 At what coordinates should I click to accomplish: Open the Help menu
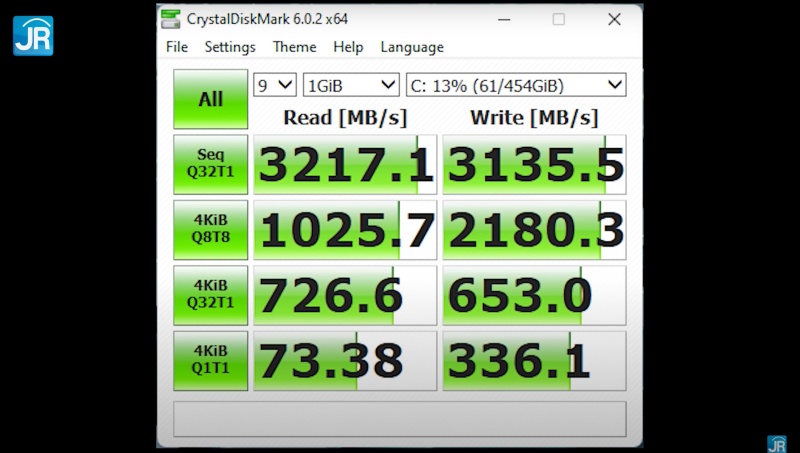(348, 47)
